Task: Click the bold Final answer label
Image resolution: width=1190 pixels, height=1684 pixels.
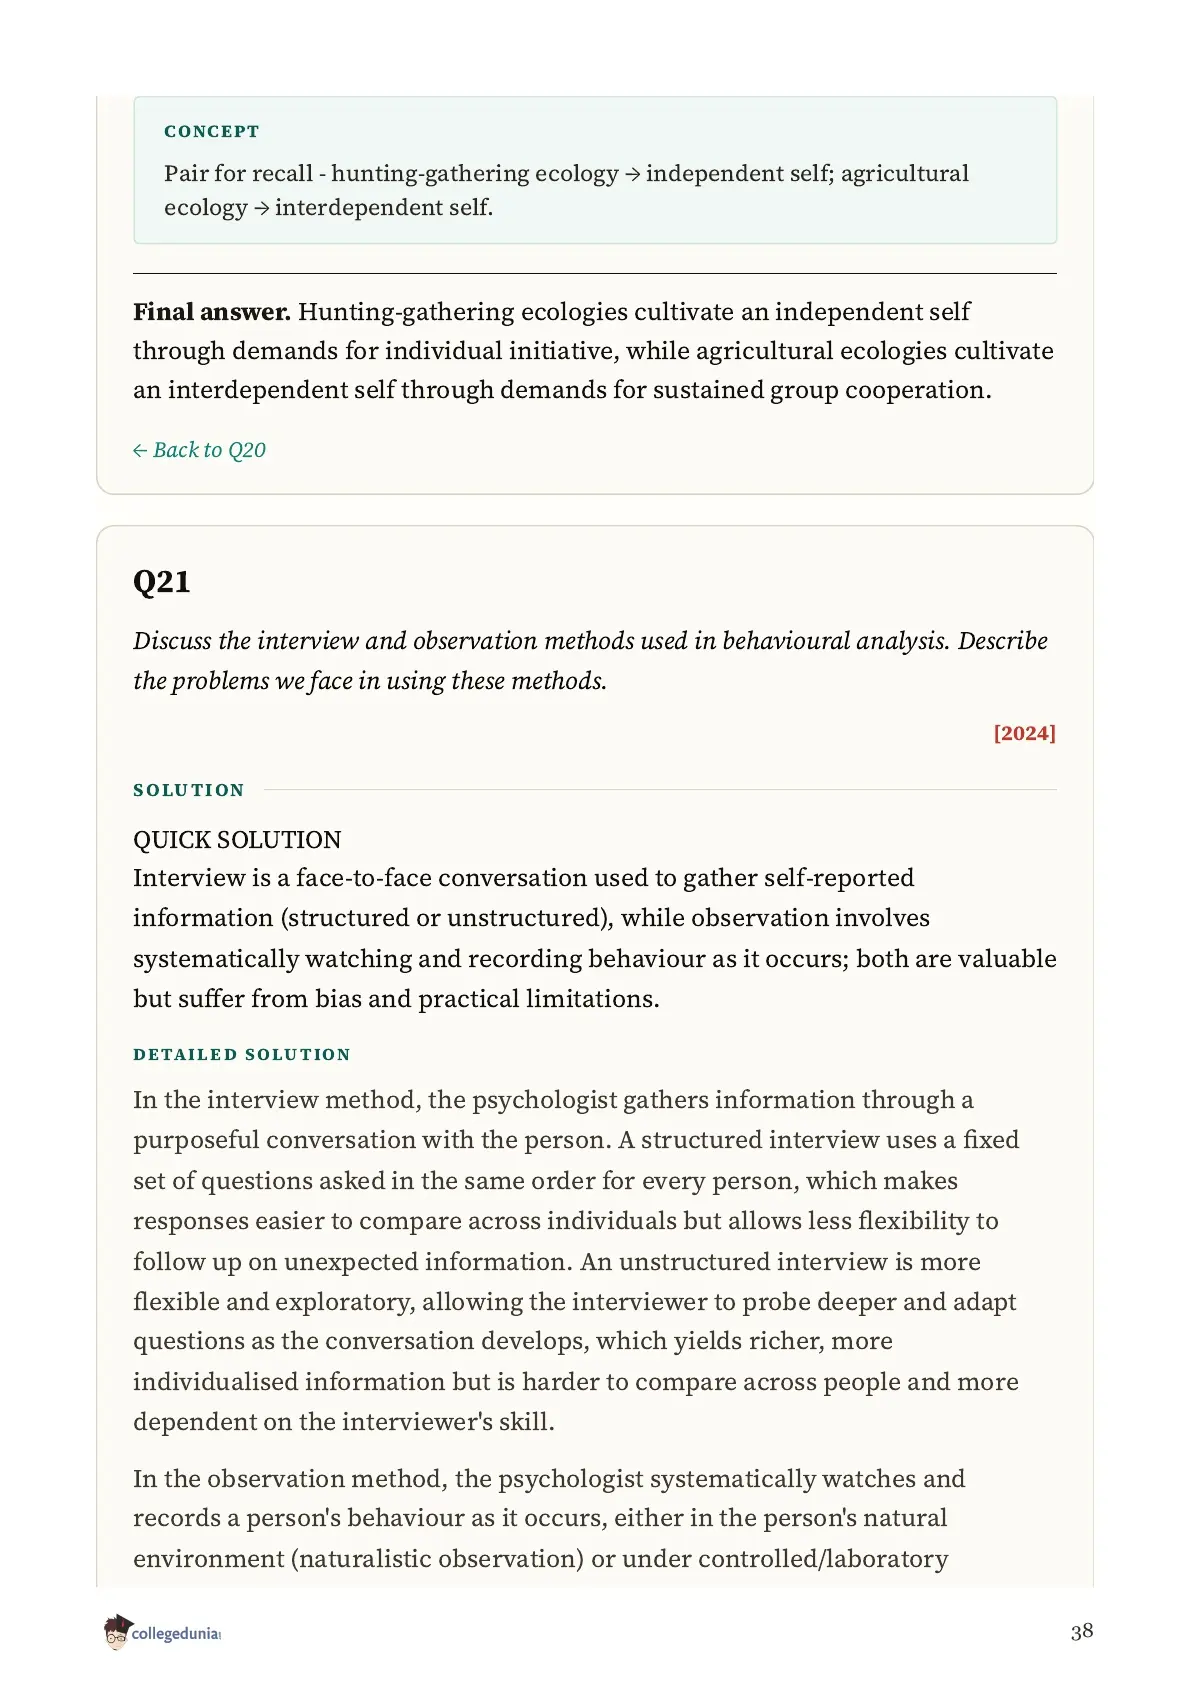Action: pyautogui.click(x=212, y=312)
